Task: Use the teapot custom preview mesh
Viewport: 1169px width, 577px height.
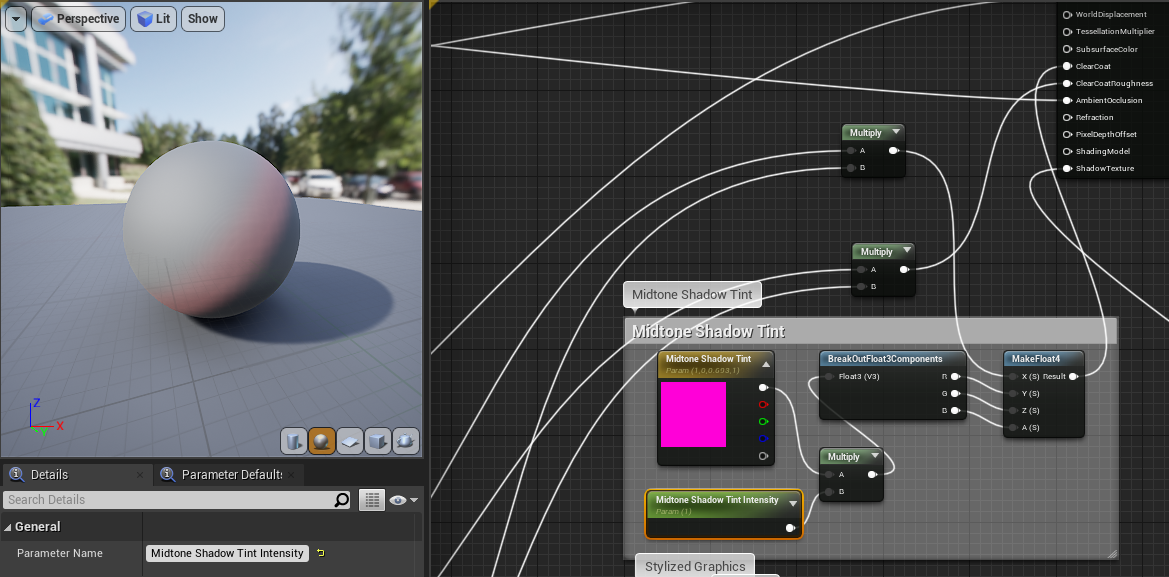Action: click(x=406, y=440)
